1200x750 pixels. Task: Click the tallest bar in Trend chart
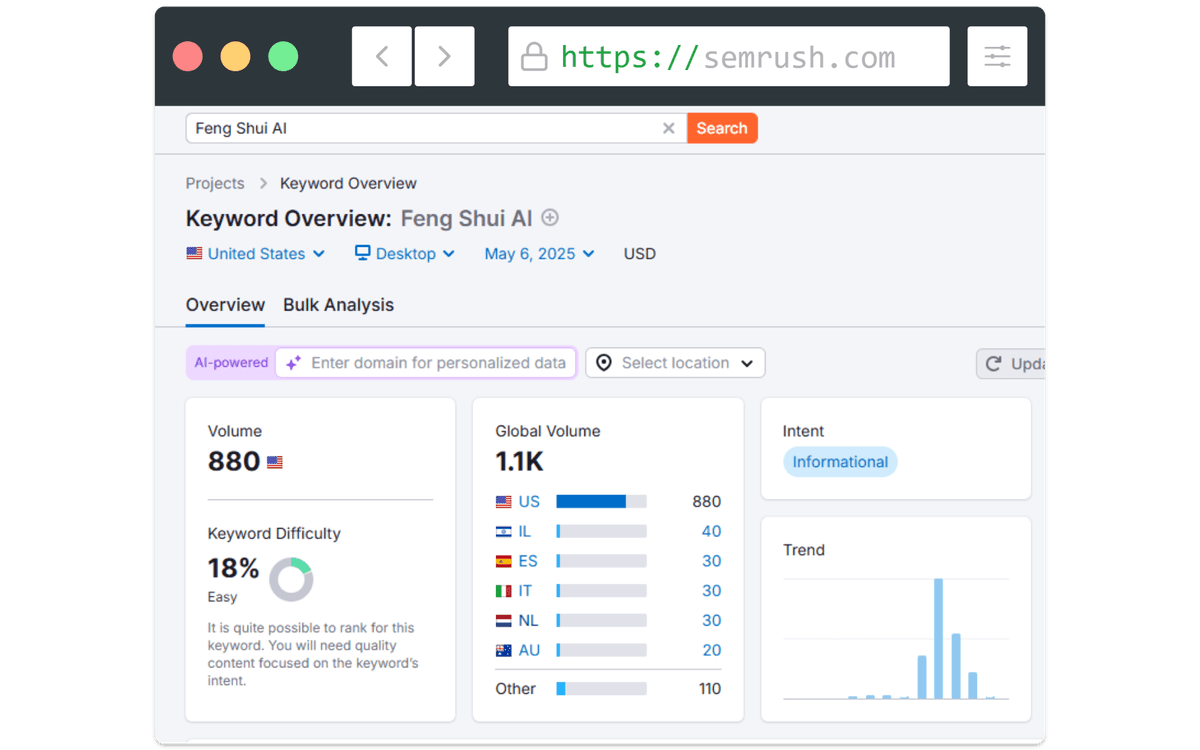click(x=939, y=639)
